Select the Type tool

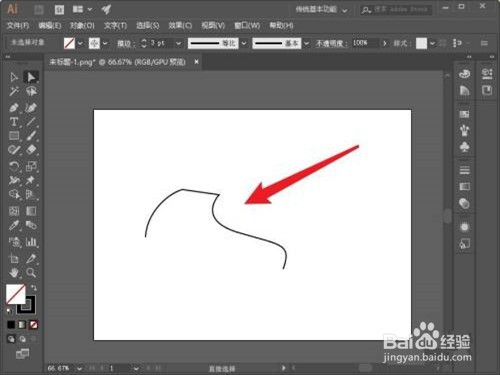coord(14,122)
